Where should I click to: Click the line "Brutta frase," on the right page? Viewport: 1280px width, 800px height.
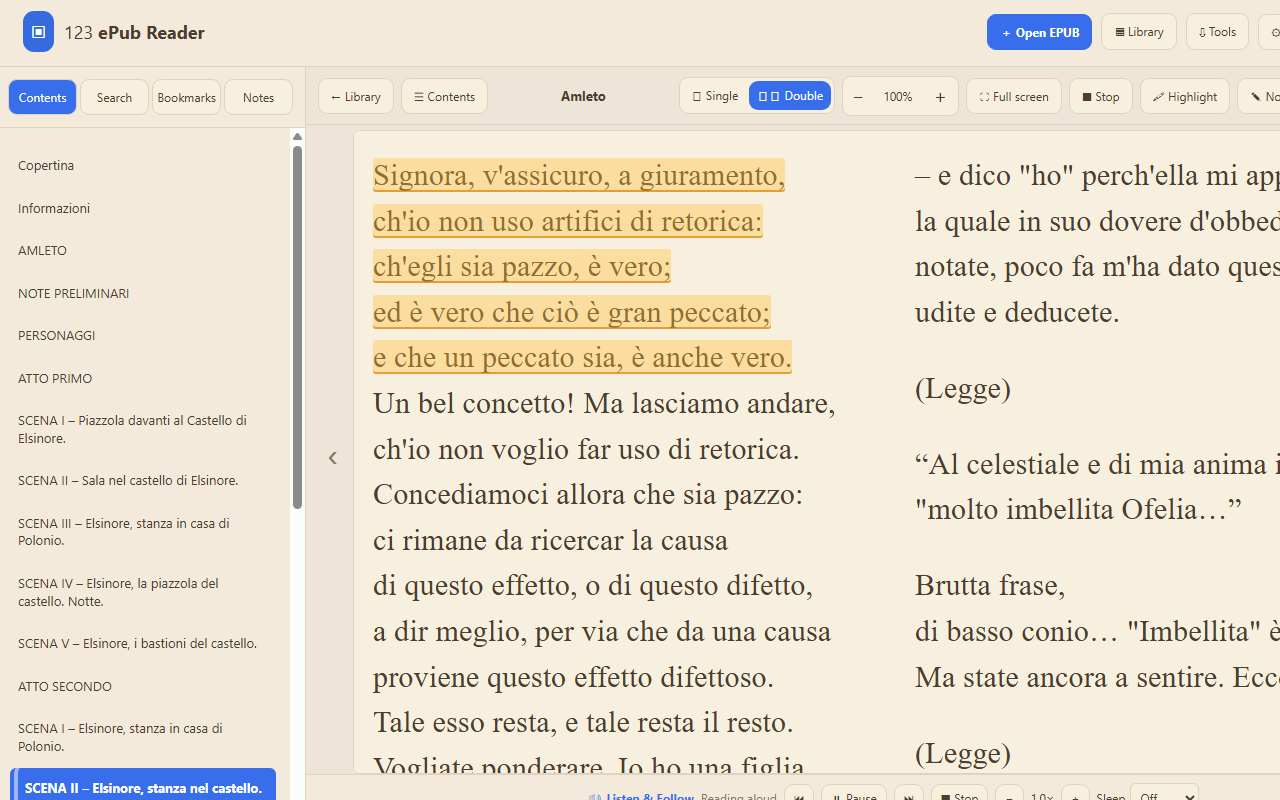[990, 584]
